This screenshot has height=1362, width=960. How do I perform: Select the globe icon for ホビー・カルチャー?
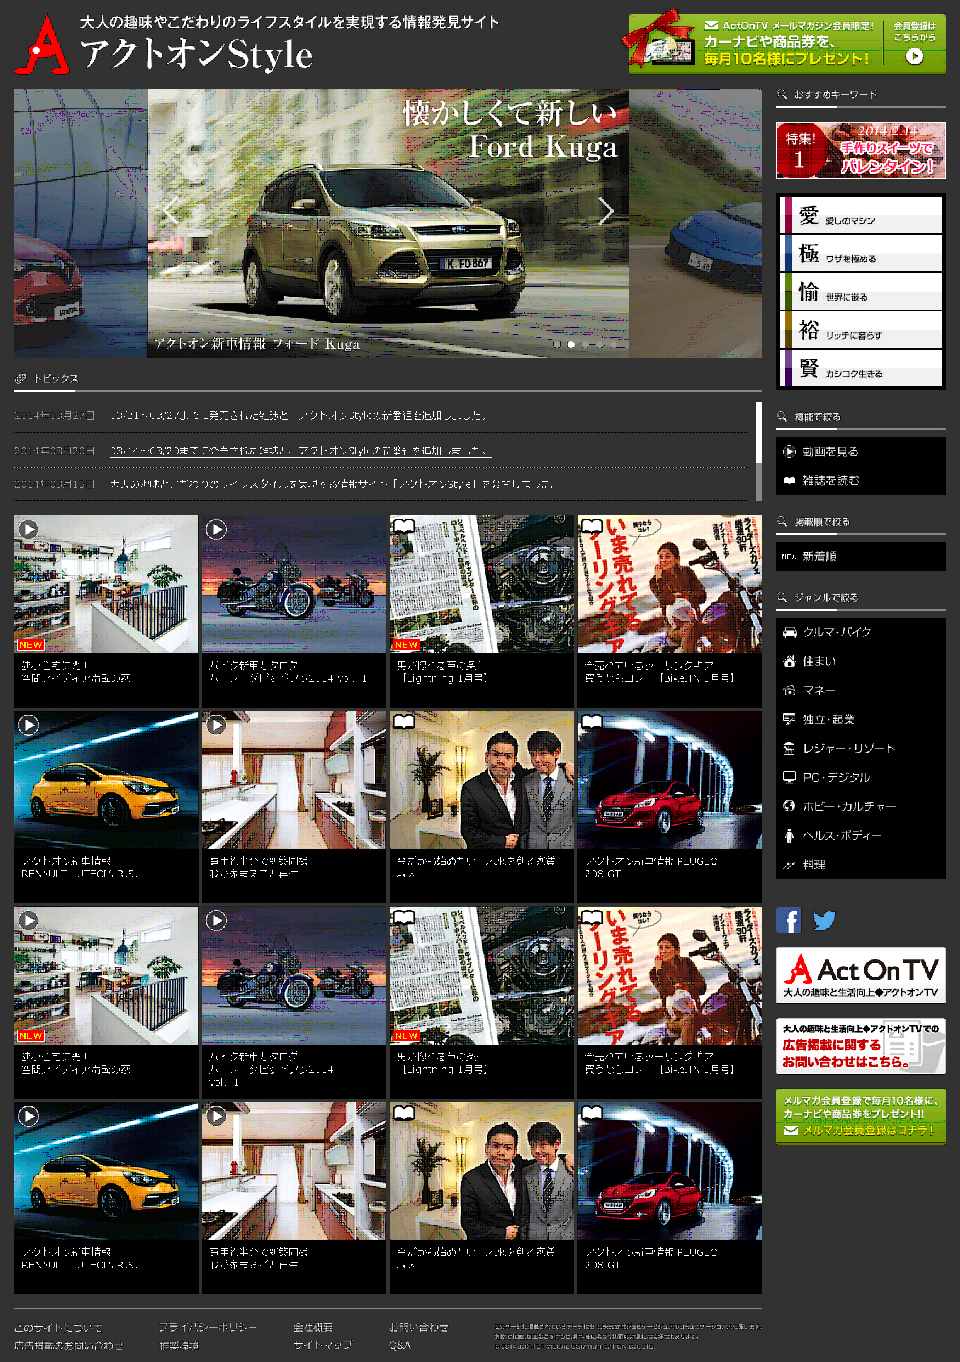click(x=789, y=806)
